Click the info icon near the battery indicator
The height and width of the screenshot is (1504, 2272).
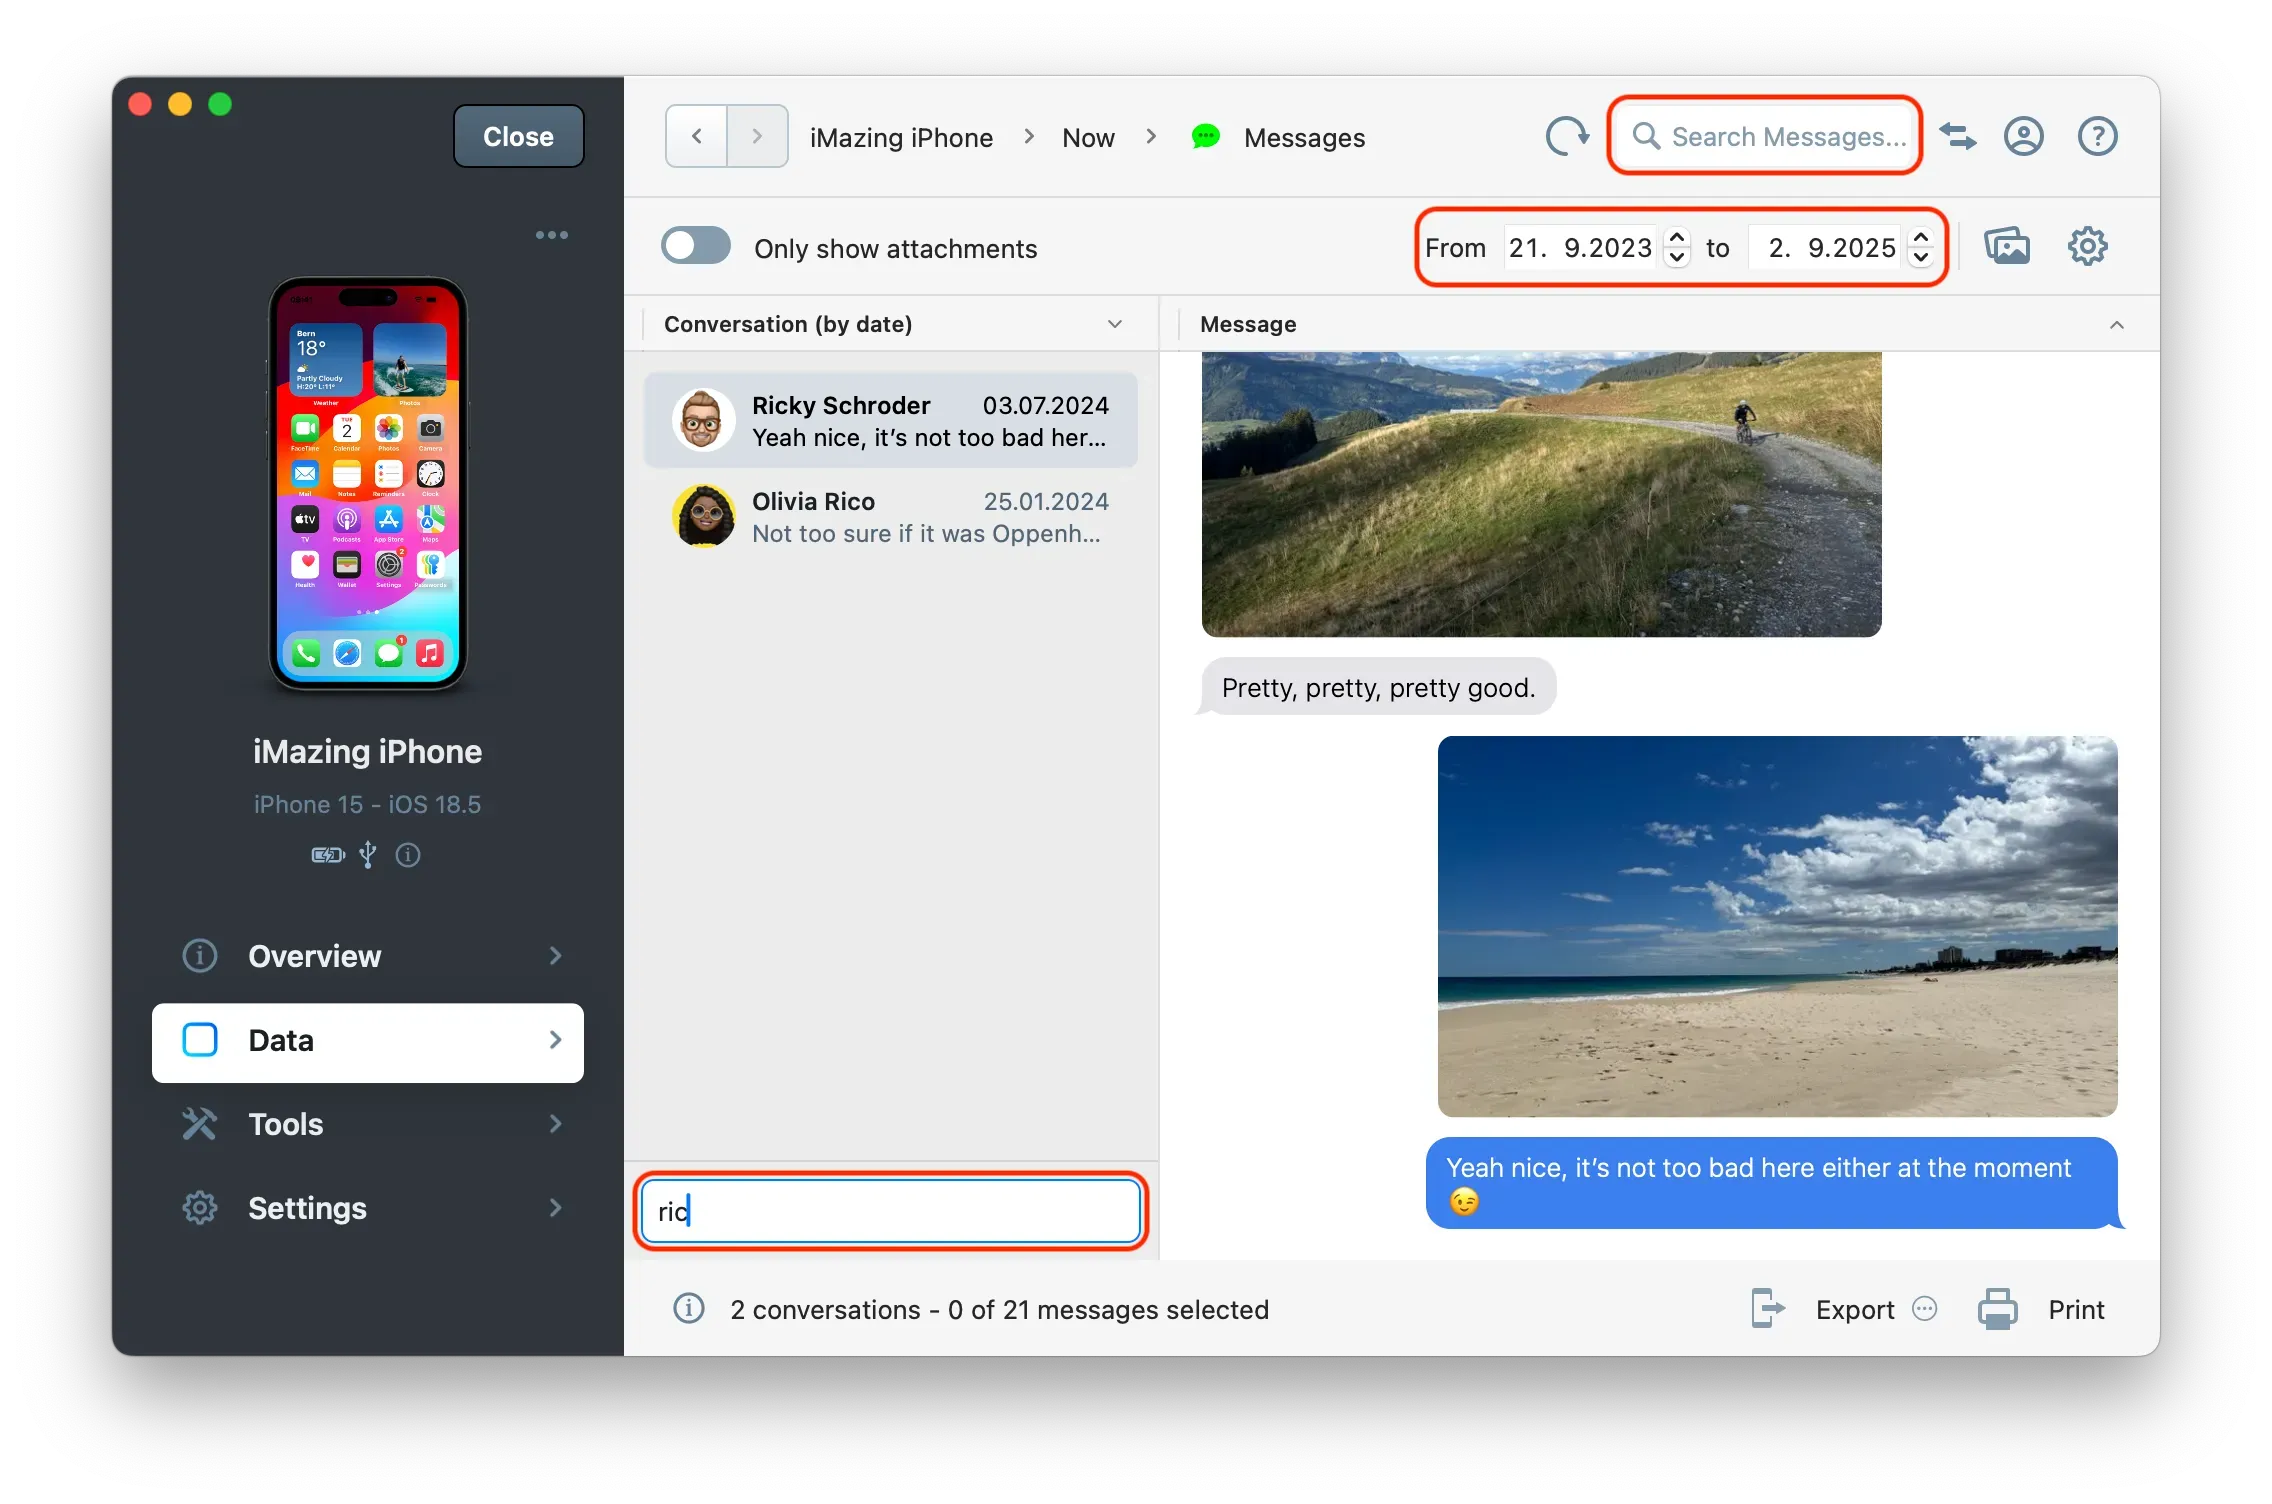pyautogui.click(x=407, y=855)
